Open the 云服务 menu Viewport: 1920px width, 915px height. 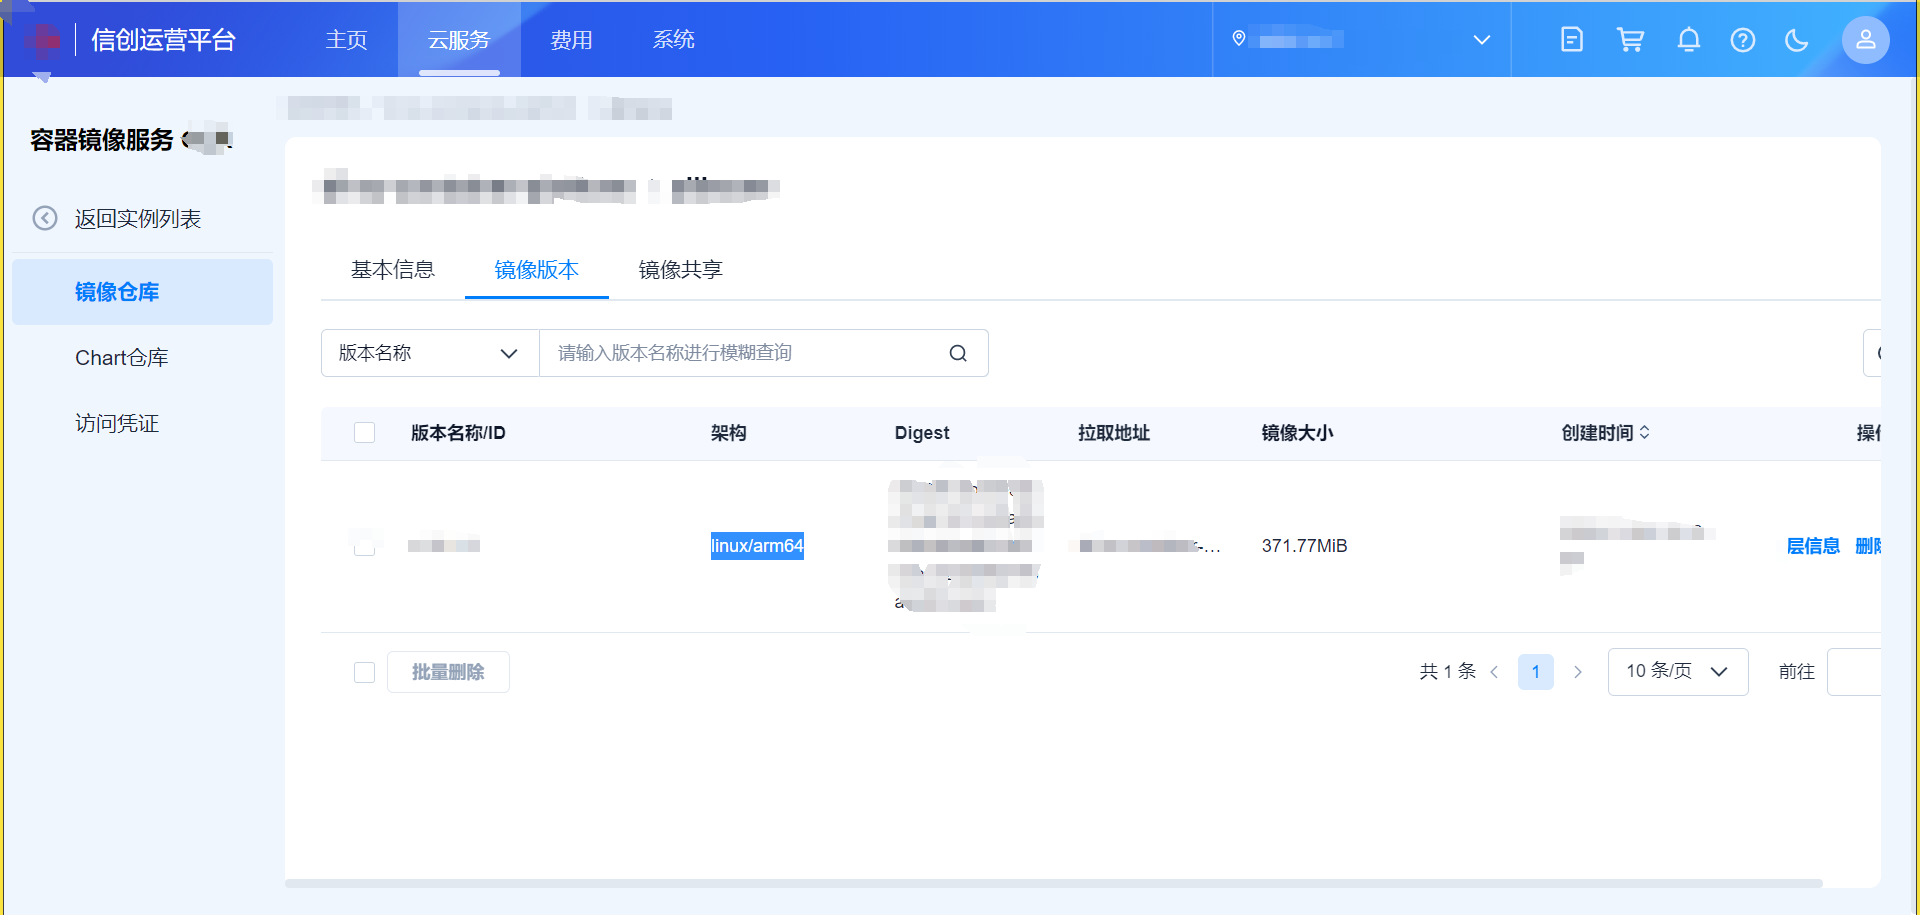pyautogui.click(x=459, y=40)
